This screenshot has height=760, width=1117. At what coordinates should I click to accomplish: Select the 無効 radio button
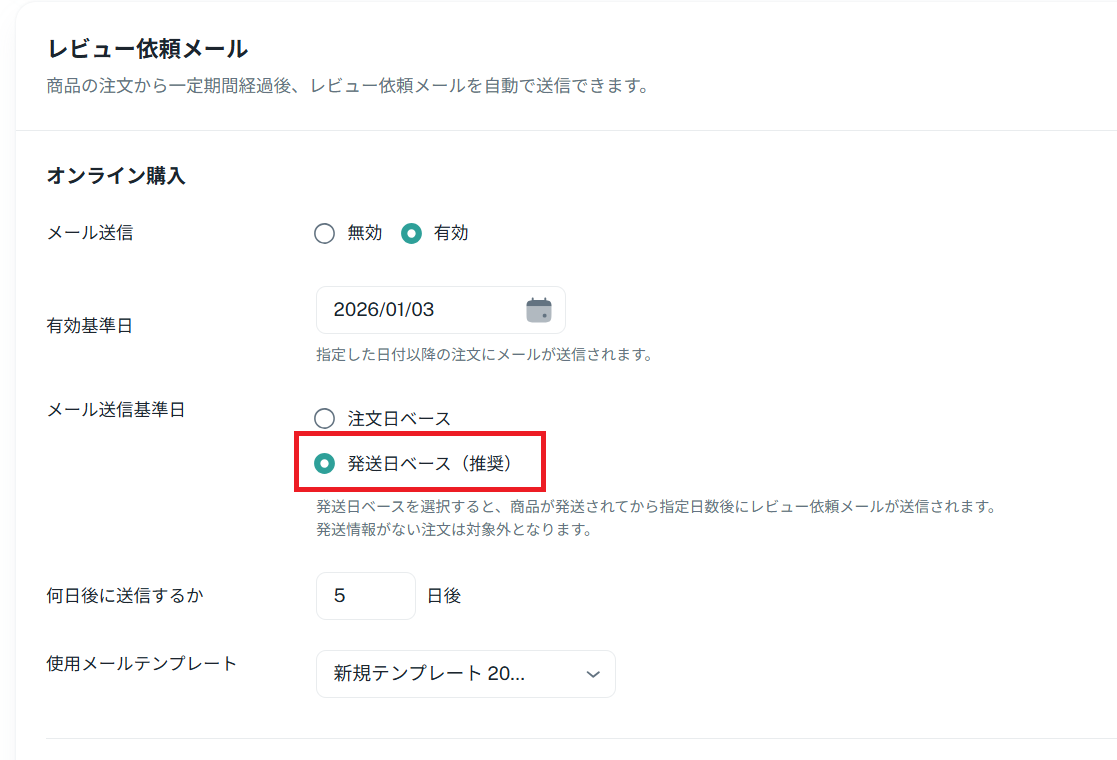[324, 233]
